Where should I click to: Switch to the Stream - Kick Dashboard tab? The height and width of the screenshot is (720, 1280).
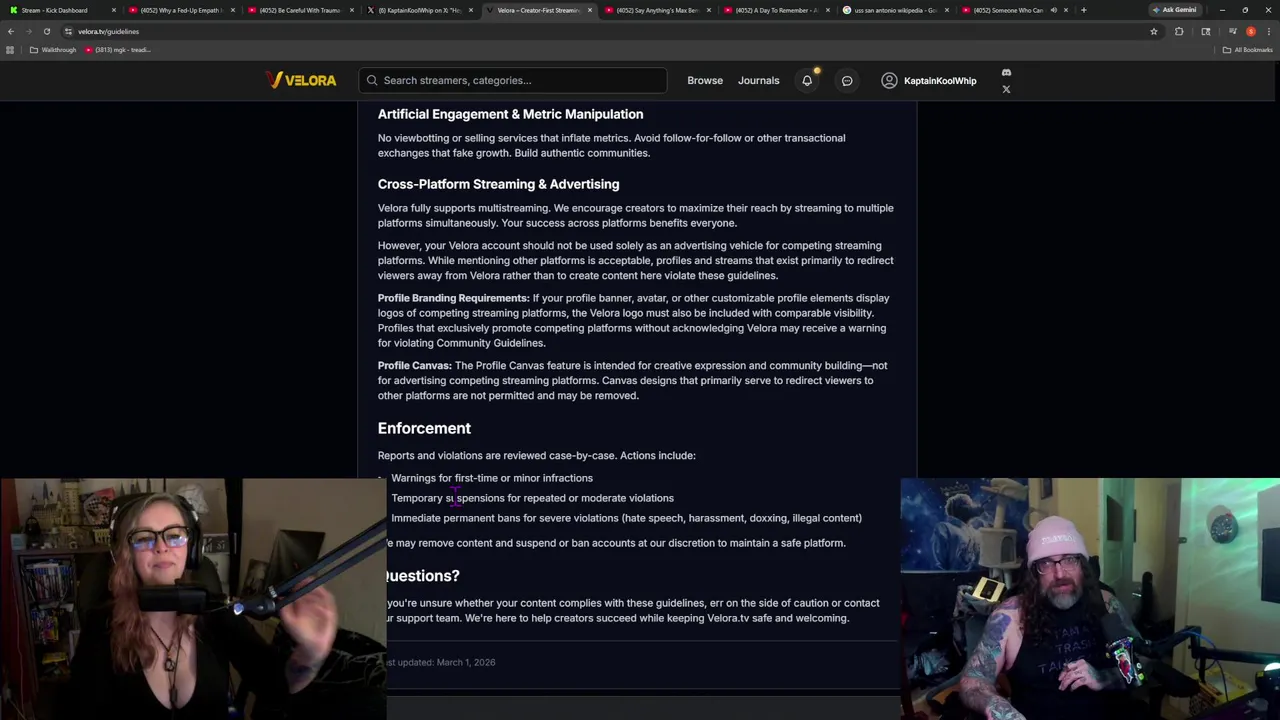(62, 10)
